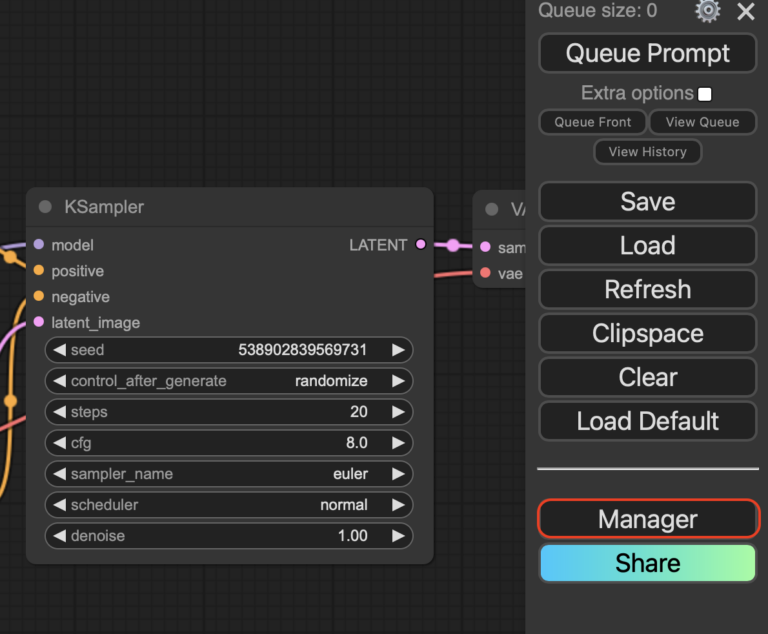Open the sampler_name euler dropdown
Viewport: 768px width, 634px height.
pos(229,474)
